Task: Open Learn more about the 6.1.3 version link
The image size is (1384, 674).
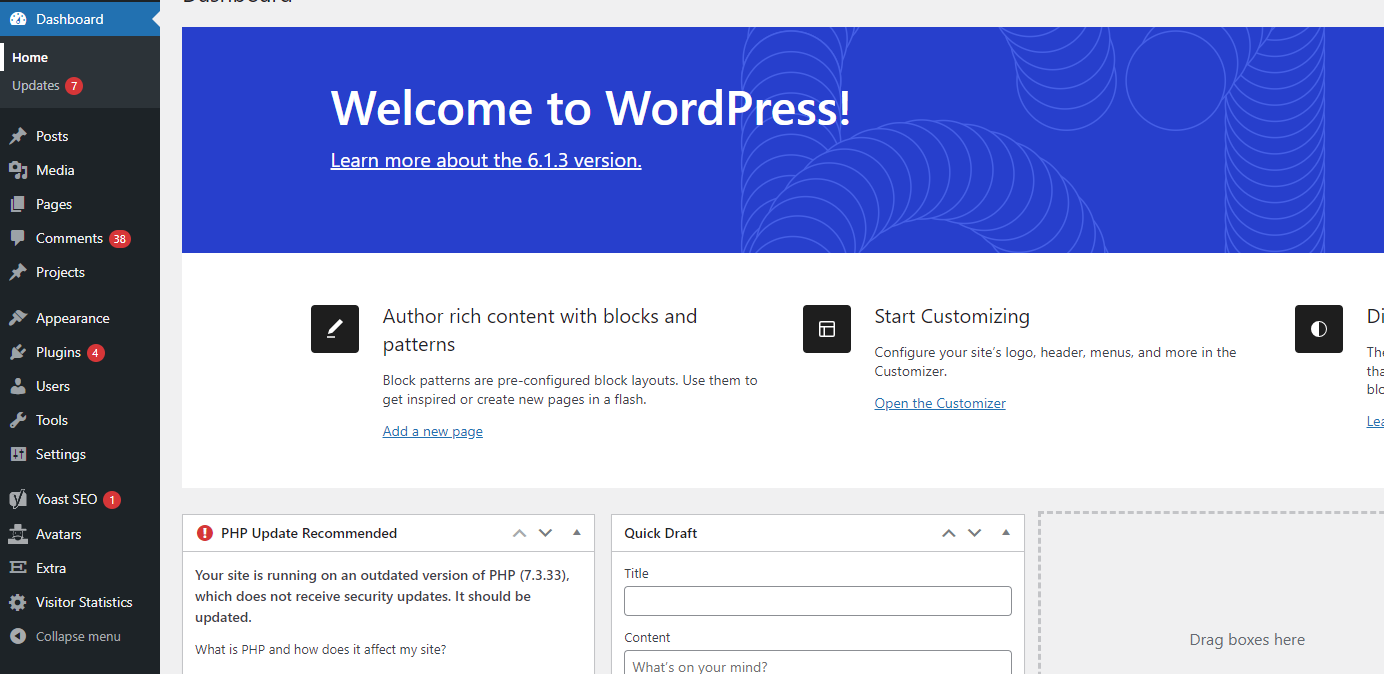Action: [x=486, y=160]
